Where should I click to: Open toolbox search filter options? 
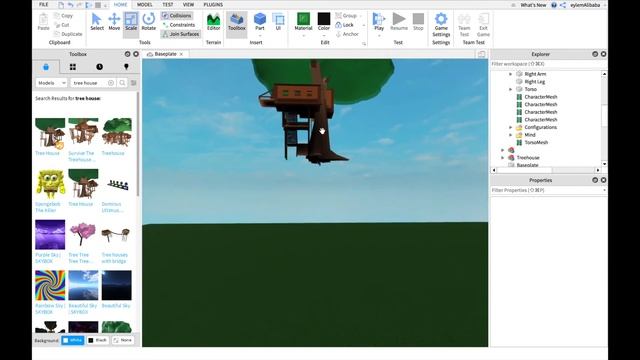coord(133,83)
